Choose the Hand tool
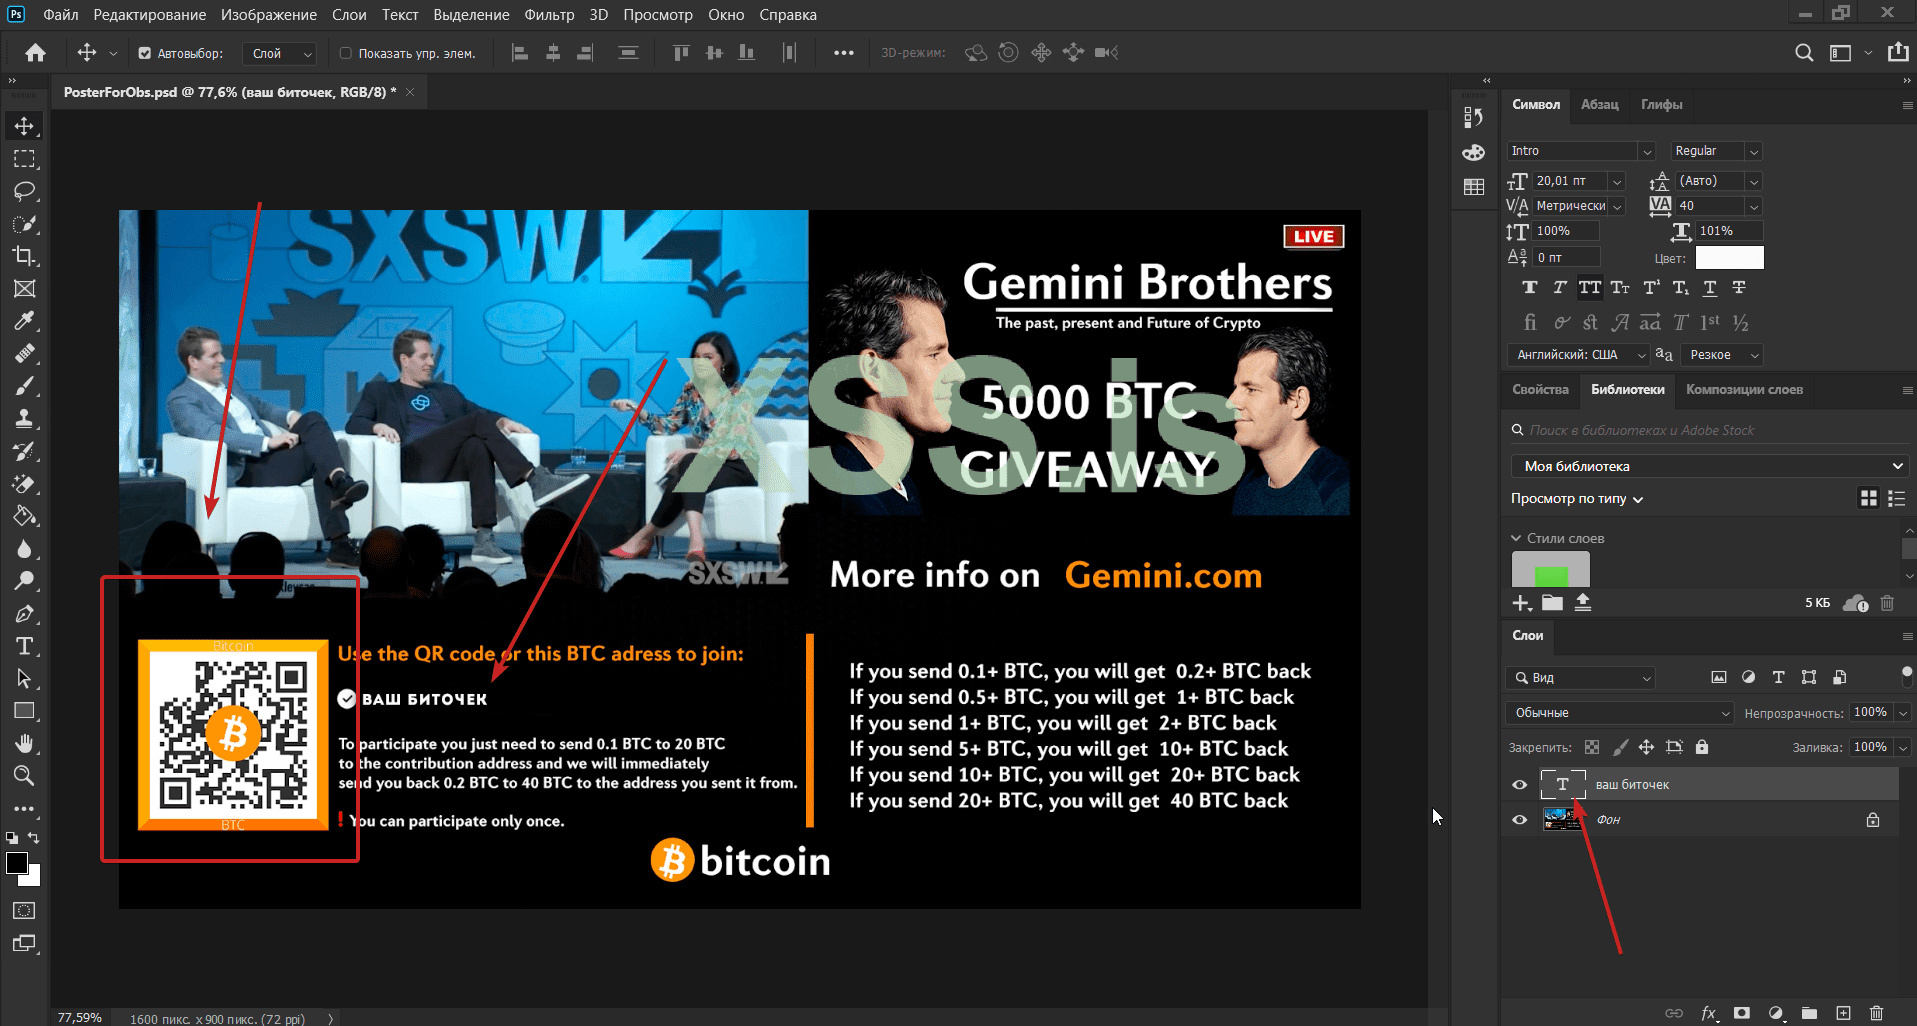 point(24,744)
